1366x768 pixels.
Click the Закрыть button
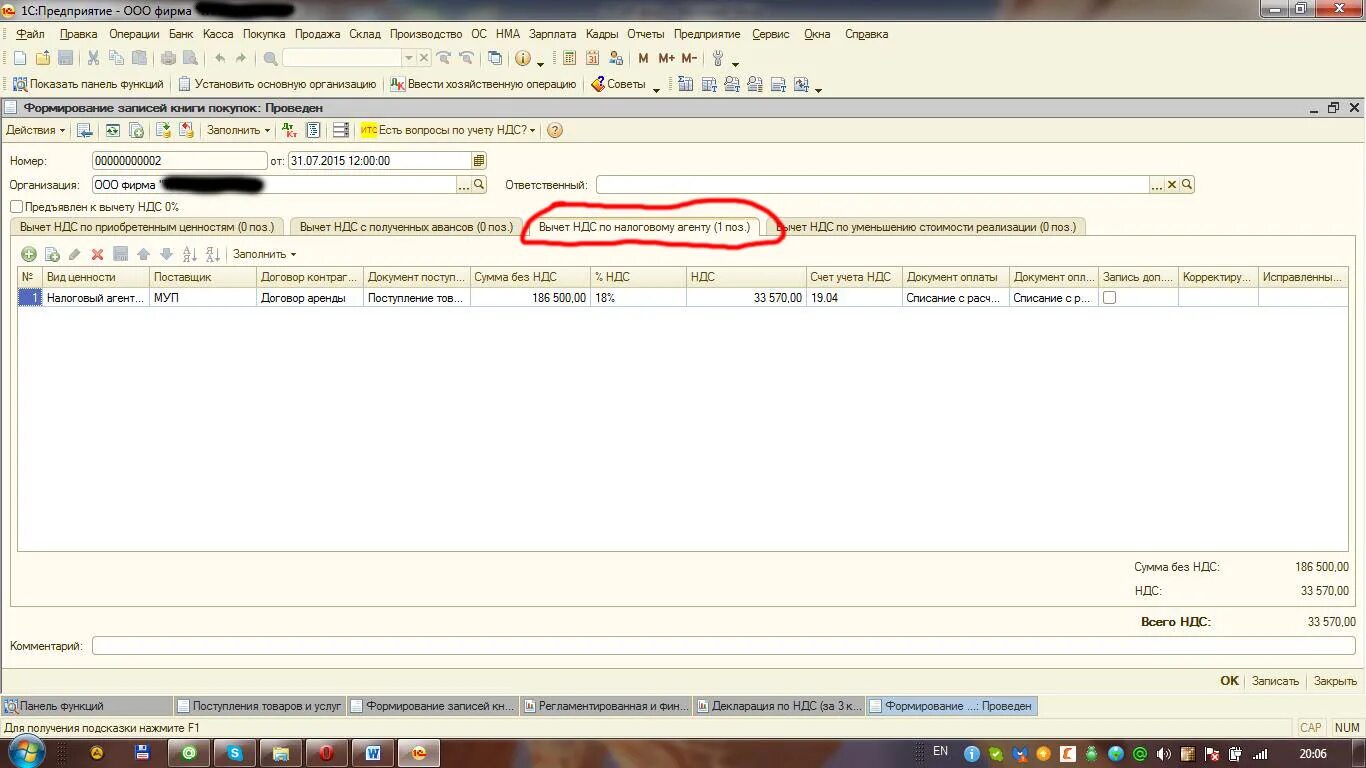[x=1335, y=681]
